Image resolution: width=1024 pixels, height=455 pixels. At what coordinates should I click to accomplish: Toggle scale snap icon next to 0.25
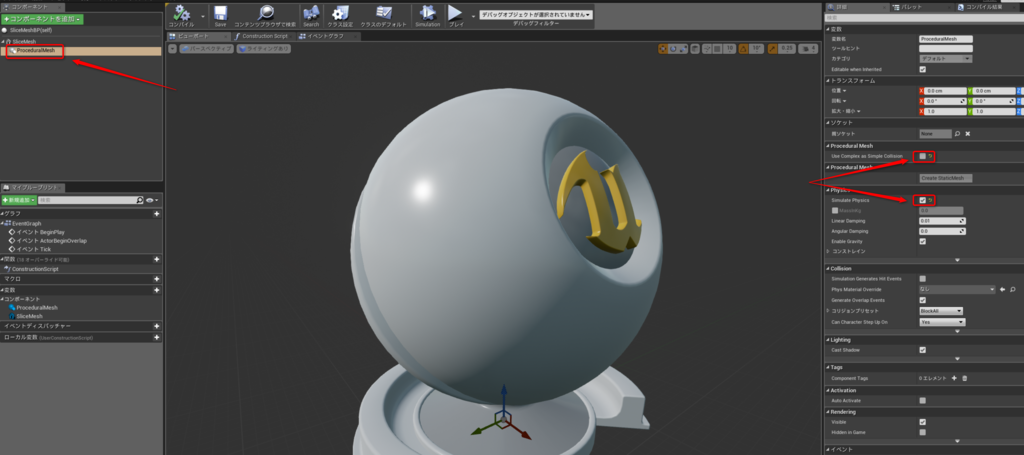click(x=773, y=48)
